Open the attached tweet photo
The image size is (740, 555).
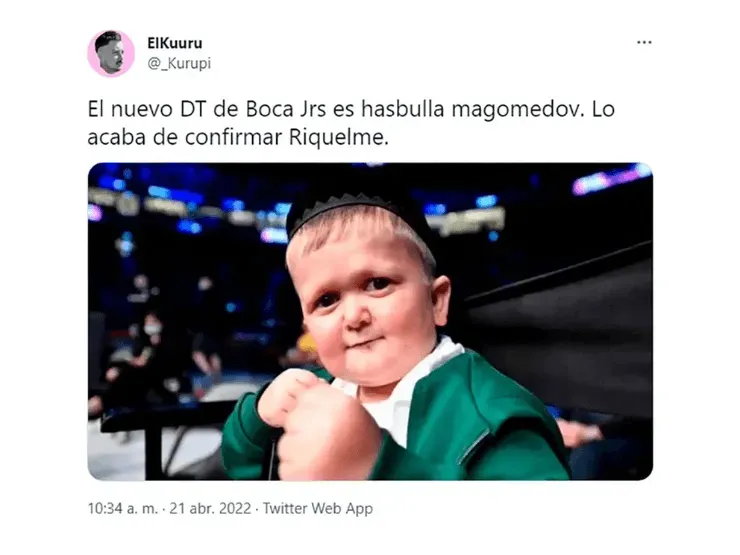pyautogui.click(x=370, y=321)
